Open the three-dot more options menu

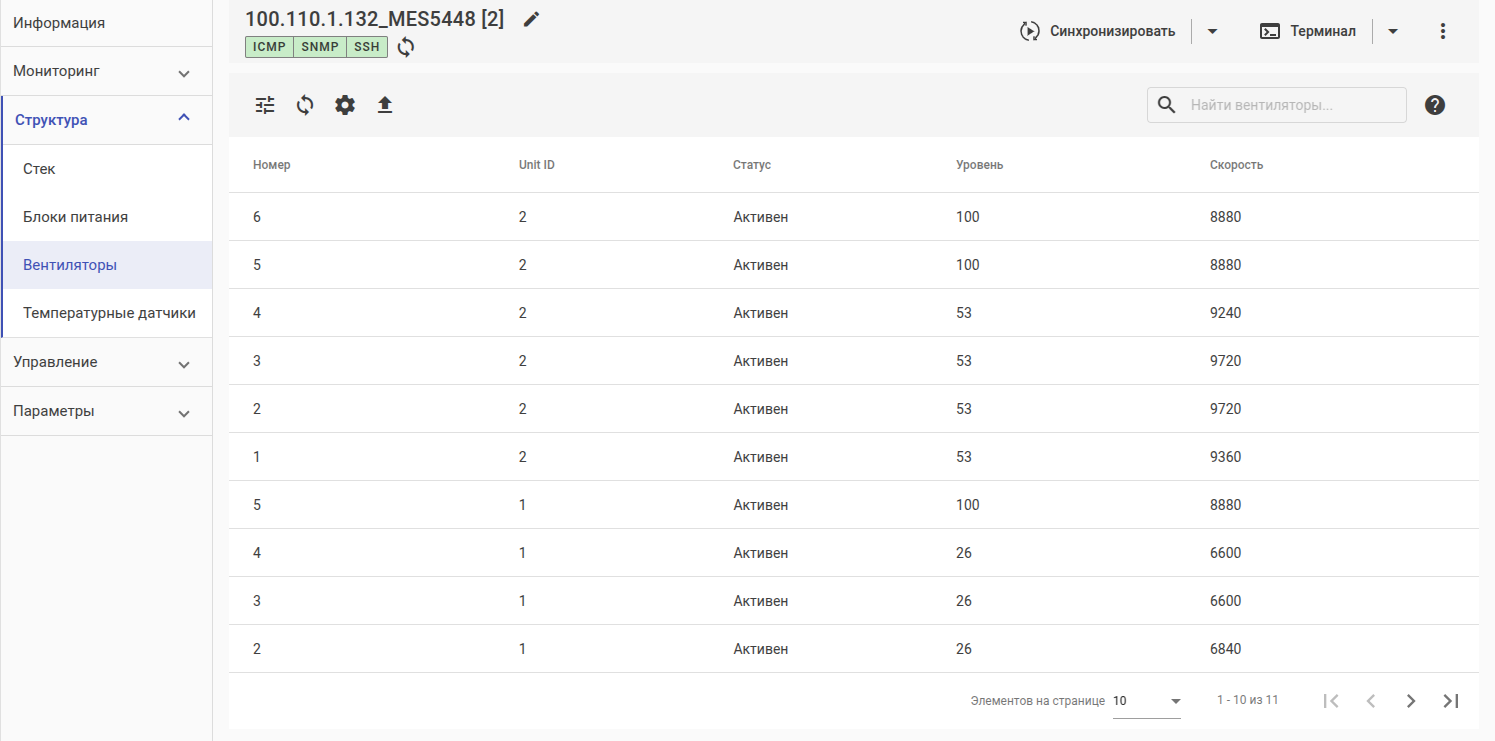(1442, 31)
